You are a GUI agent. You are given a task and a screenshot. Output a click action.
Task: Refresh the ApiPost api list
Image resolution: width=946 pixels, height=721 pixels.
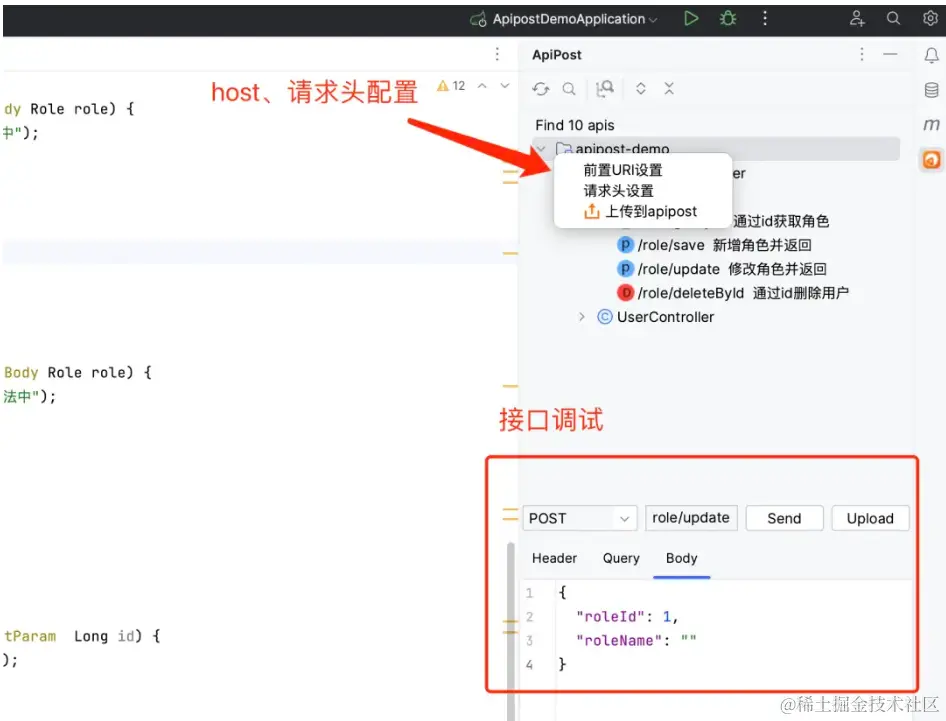click(541, 89)
